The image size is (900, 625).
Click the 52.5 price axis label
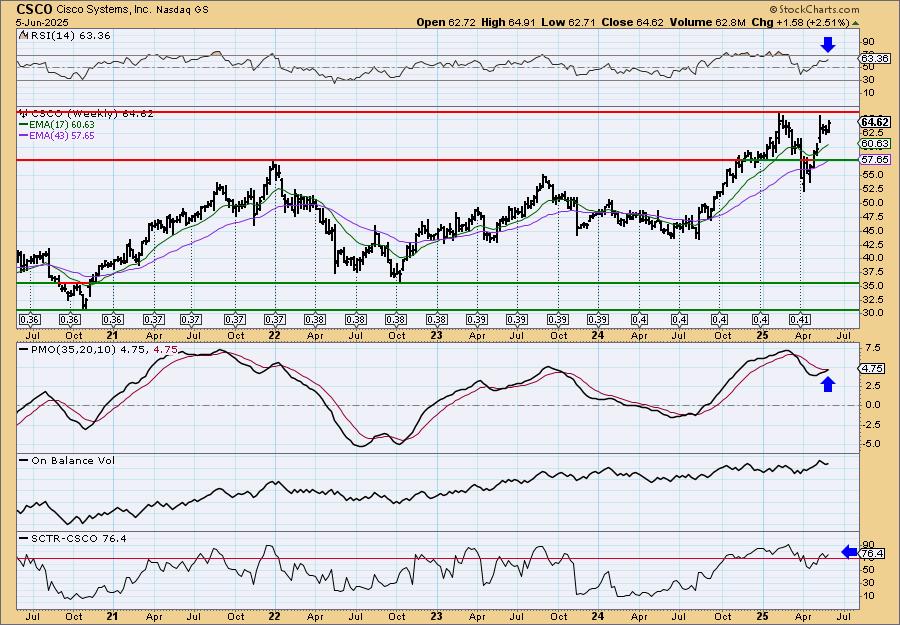(x=871, y=189)
